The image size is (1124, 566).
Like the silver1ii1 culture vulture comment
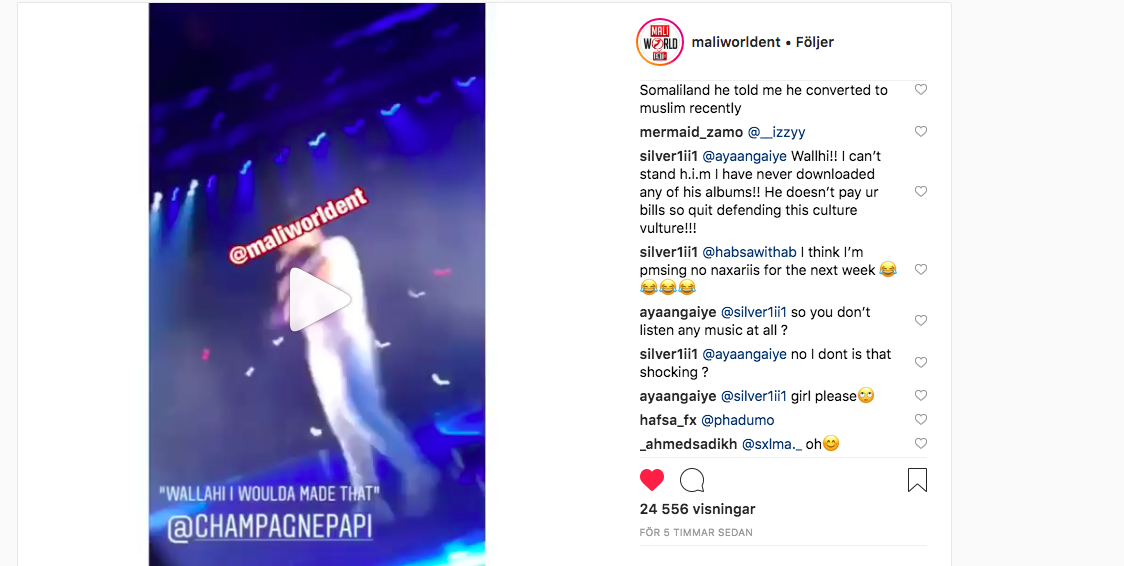coord(921,191)
